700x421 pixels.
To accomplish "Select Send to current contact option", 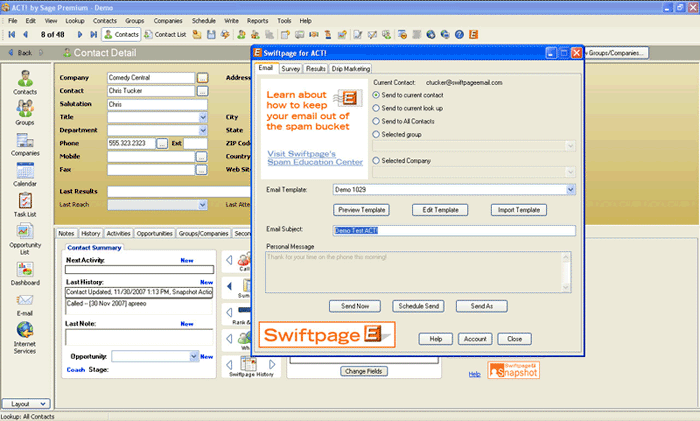I will click(x=376, y=95).
